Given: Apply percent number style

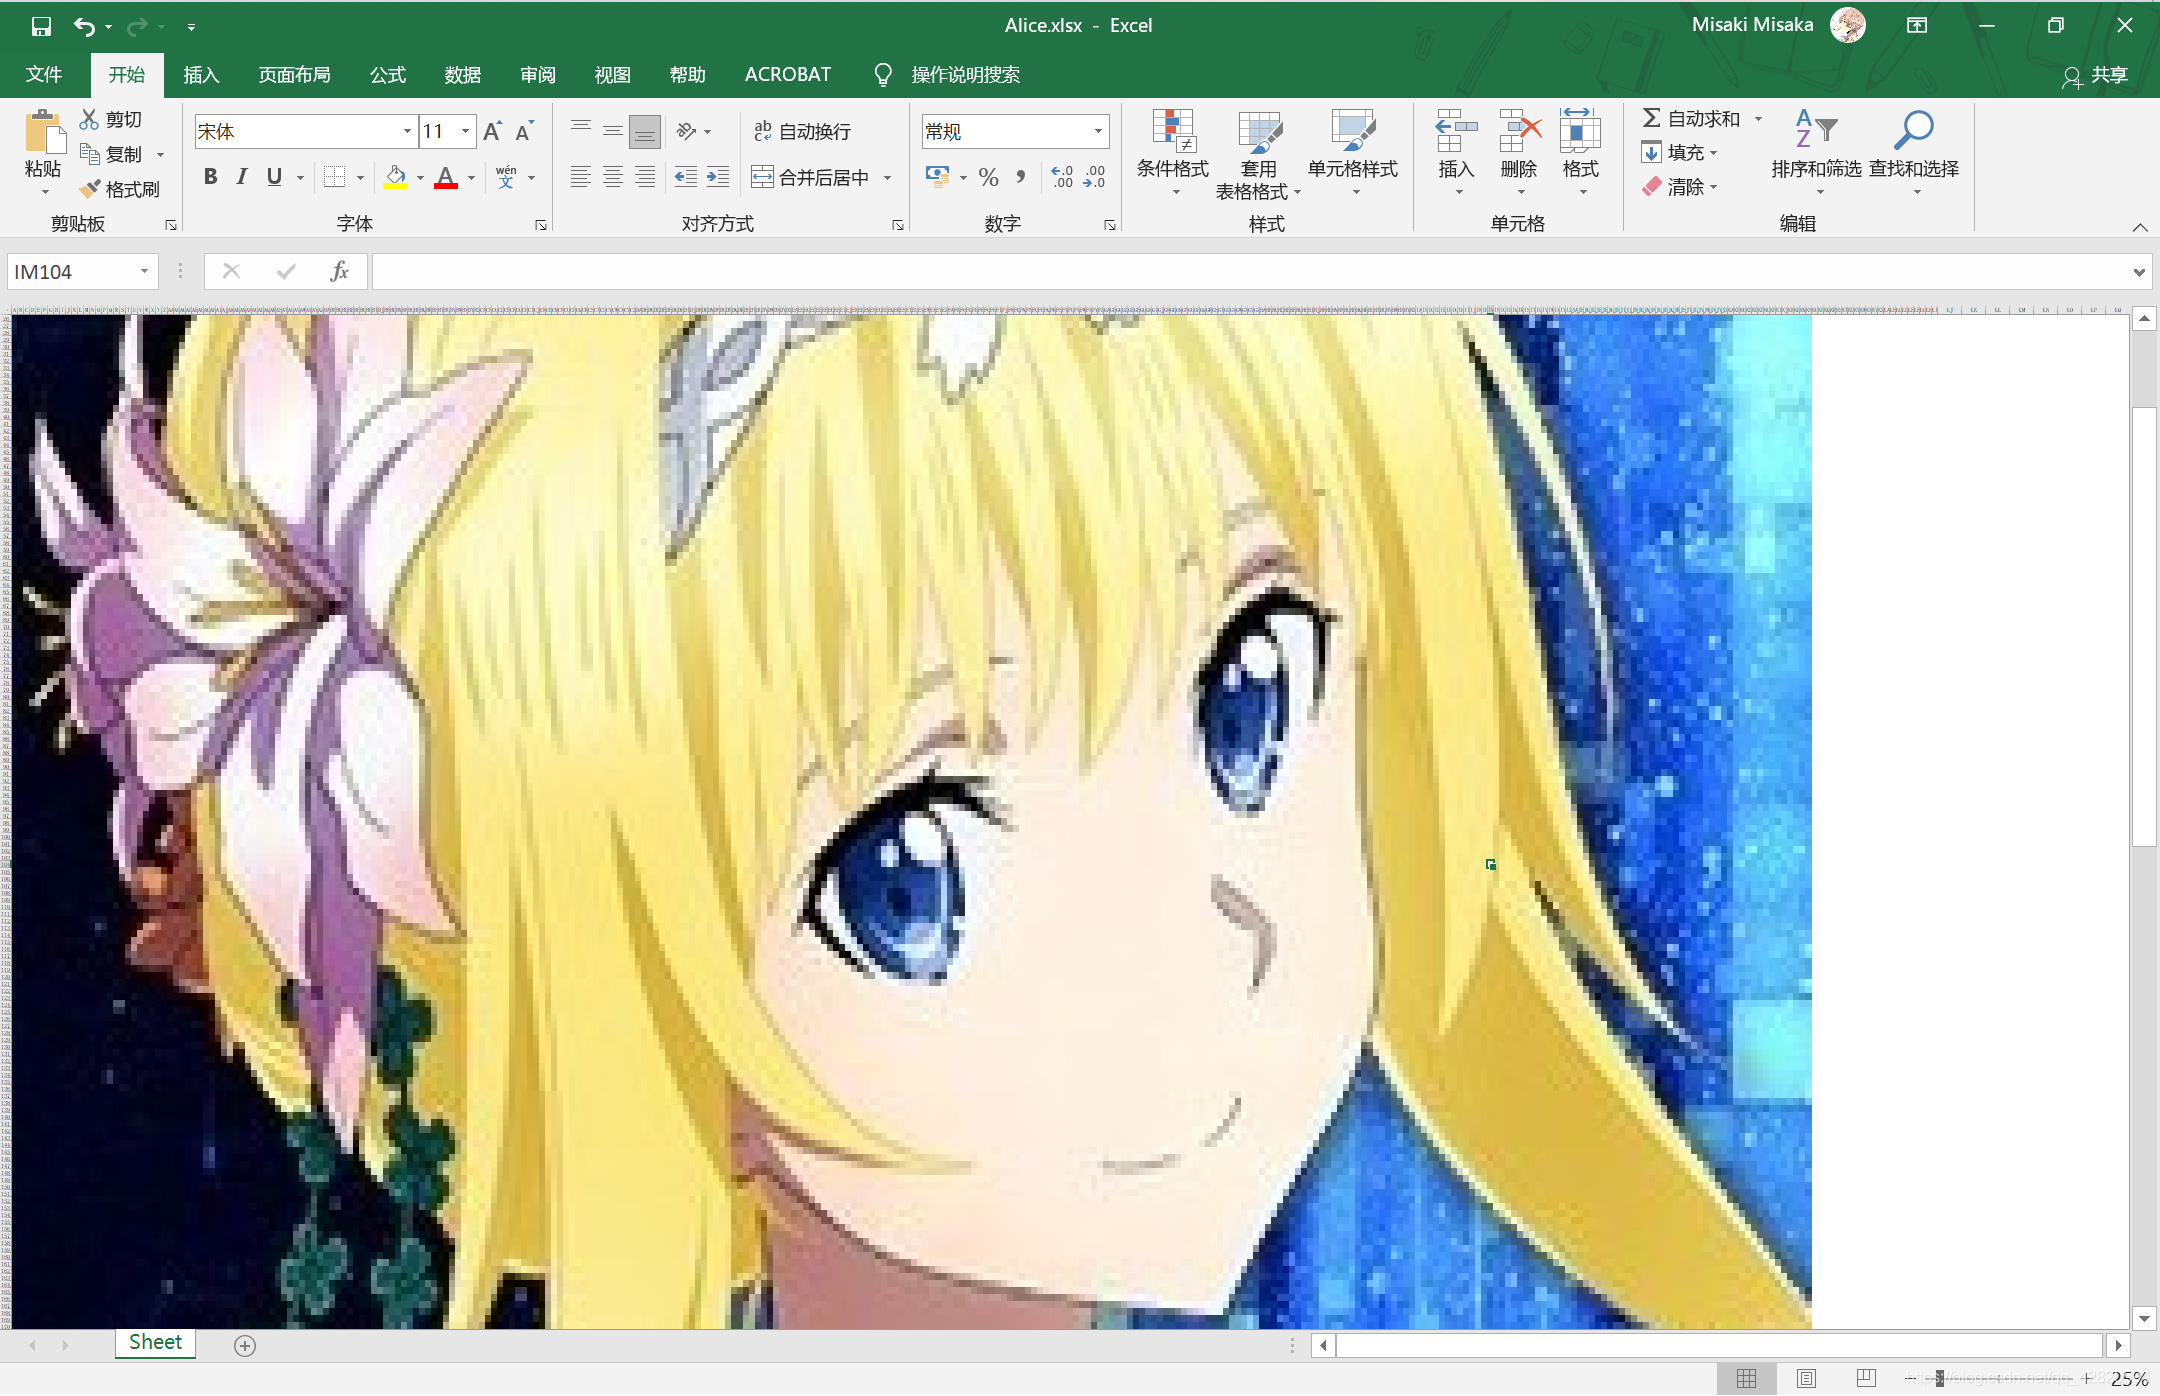Looking at the screenshot, I should pos(988,177).
